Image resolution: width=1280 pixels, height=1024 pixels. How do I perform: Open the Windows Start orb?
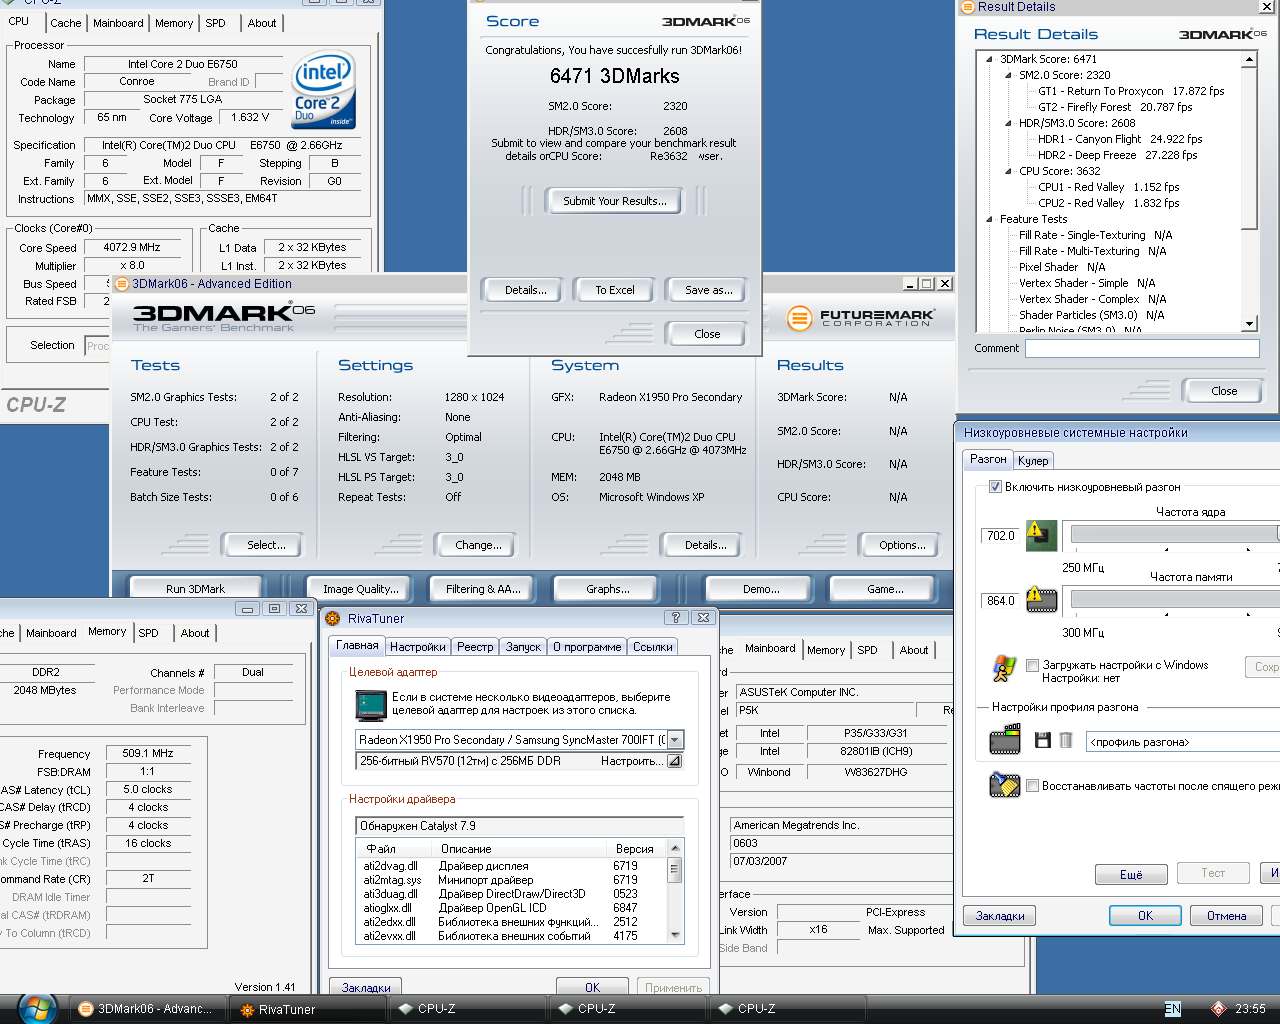[37, 1008]
